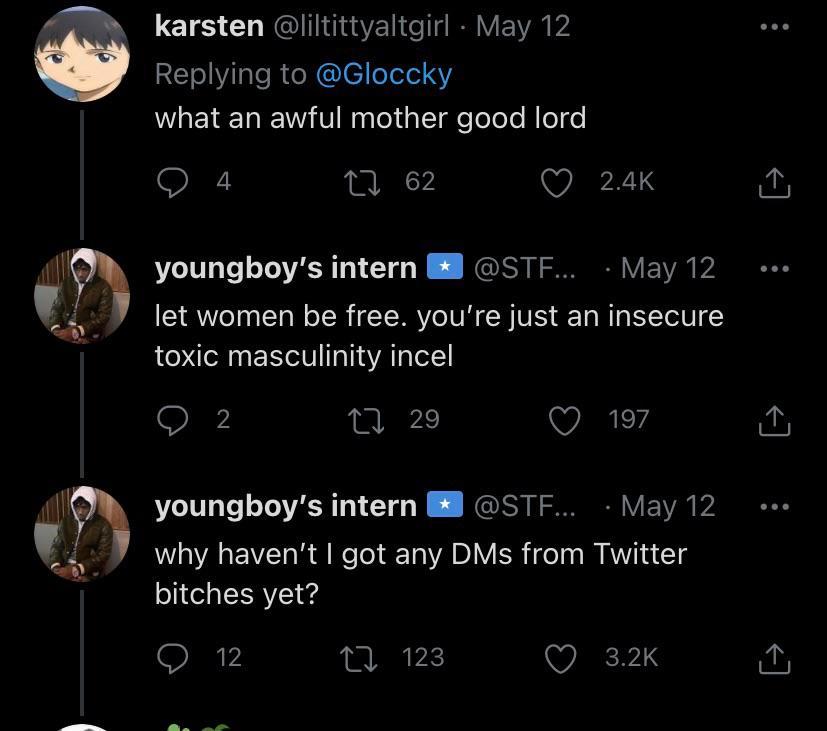
Task: Like karsten's tweet with 2.4K likes
Action: coord(557,181)
